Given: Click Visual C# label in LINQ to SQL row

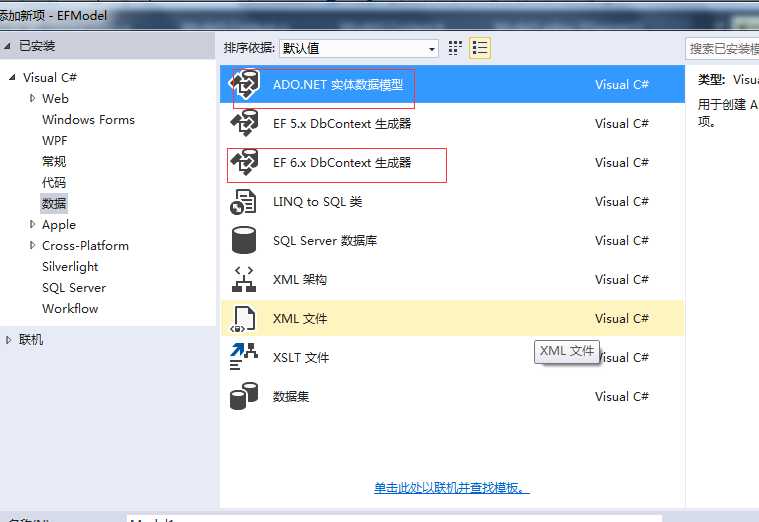Looking at the screenshot, I should [622, 201].
